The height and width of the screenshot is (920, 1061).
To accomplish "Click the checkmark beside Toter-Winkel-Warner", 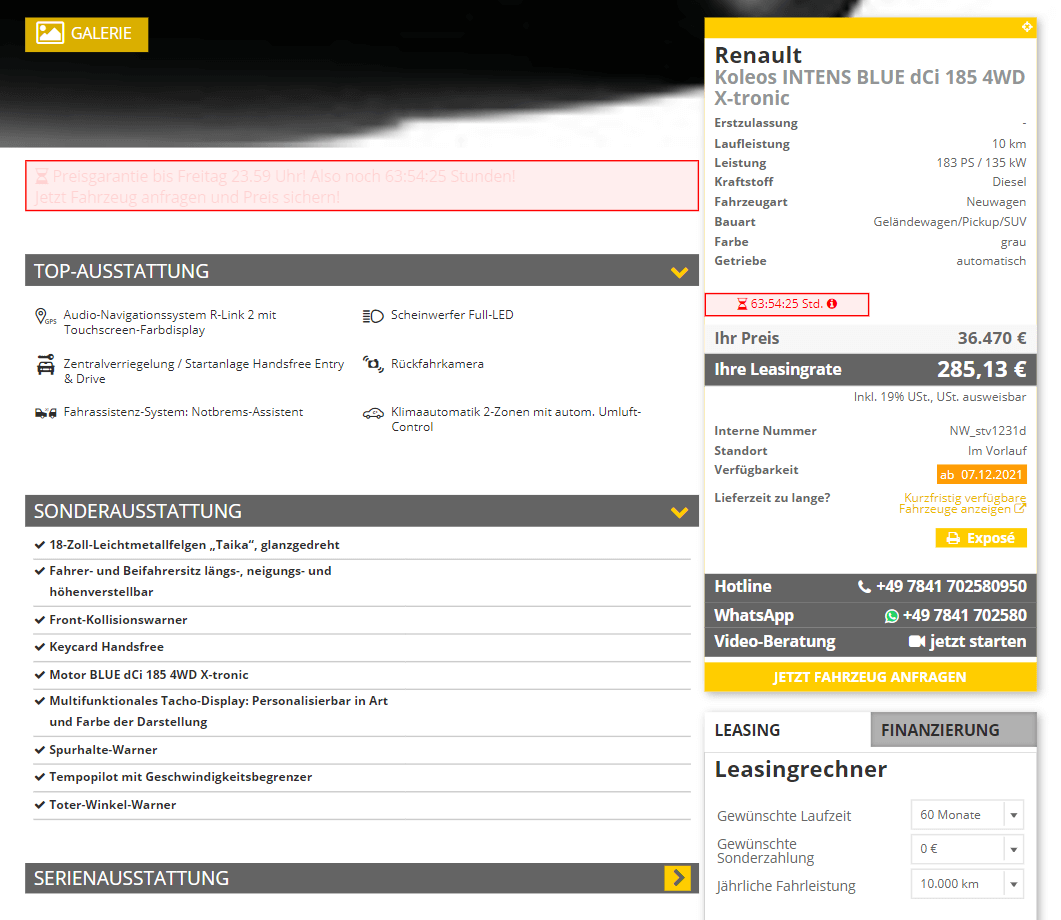I will pyautogui.click(x=40, y=805).
